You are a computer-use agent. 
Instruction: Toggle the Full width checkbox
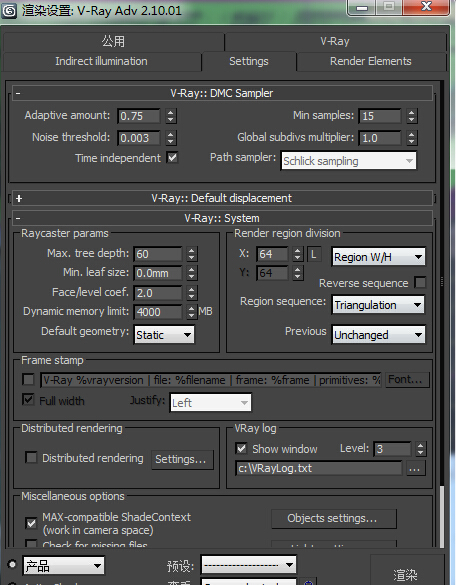(28, 400)
